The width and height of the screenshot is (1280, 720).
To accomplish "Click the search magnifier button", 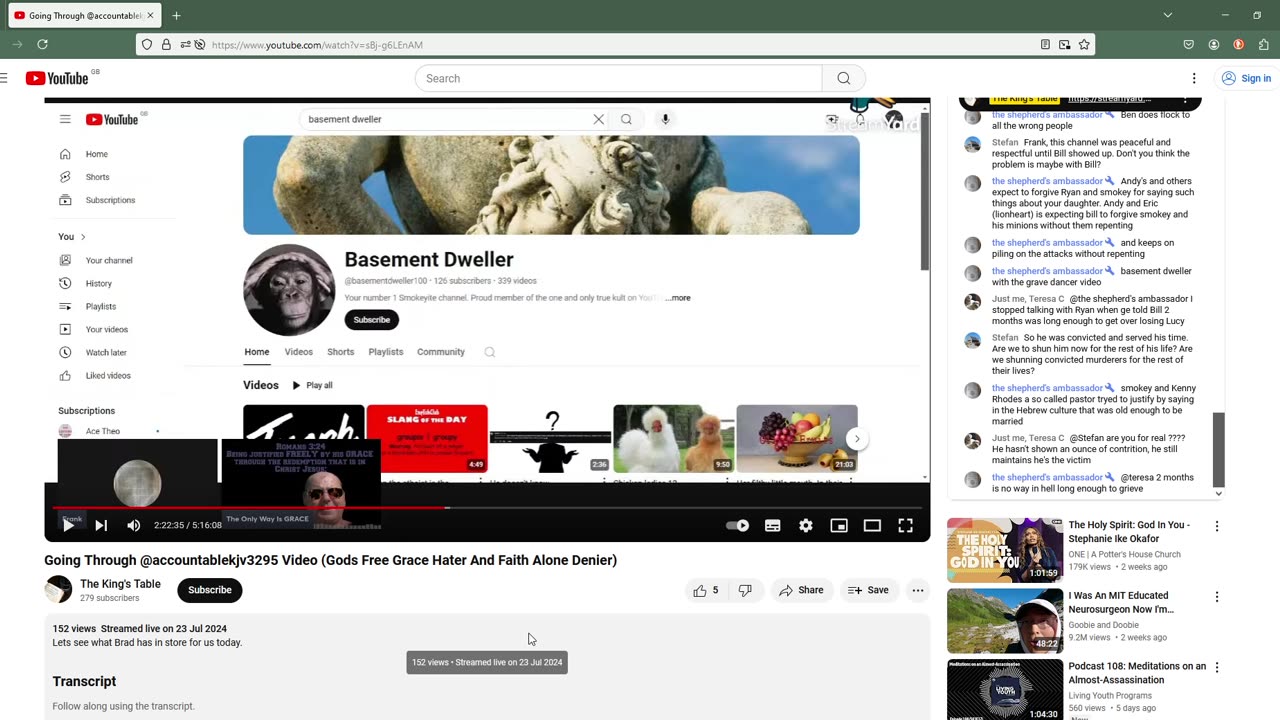I will (x=844, y=78).
